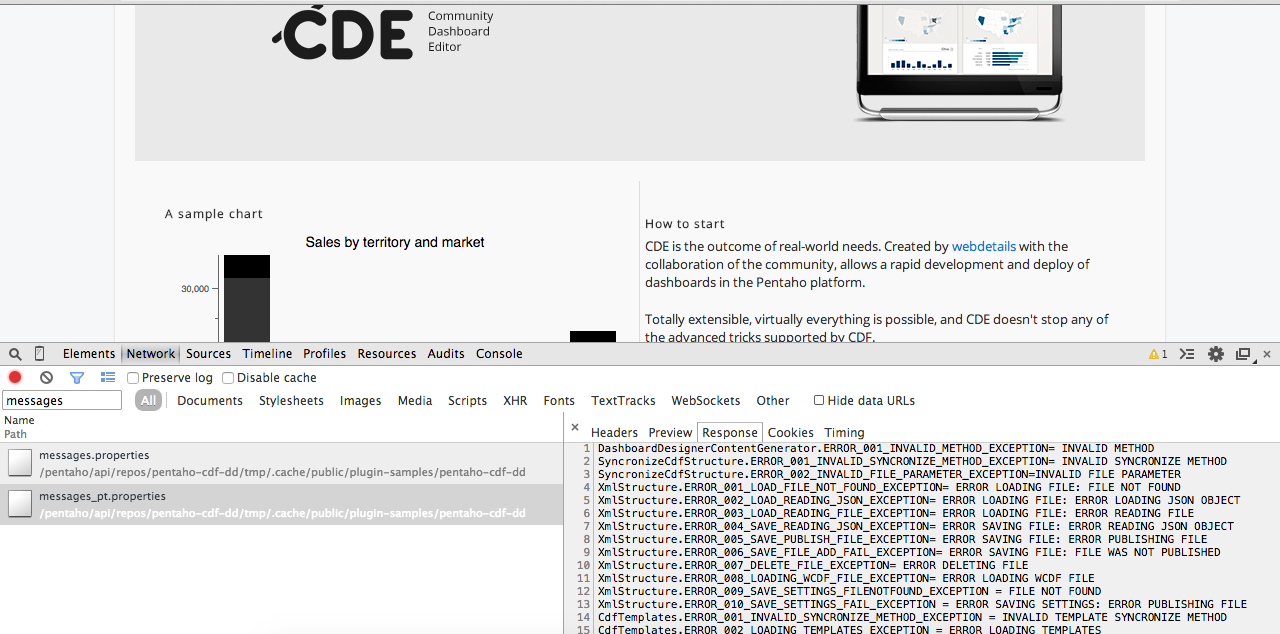Filter requests by Media
Image resolution: width=1280 pixels, height=634 pixels.
point(415,401)
